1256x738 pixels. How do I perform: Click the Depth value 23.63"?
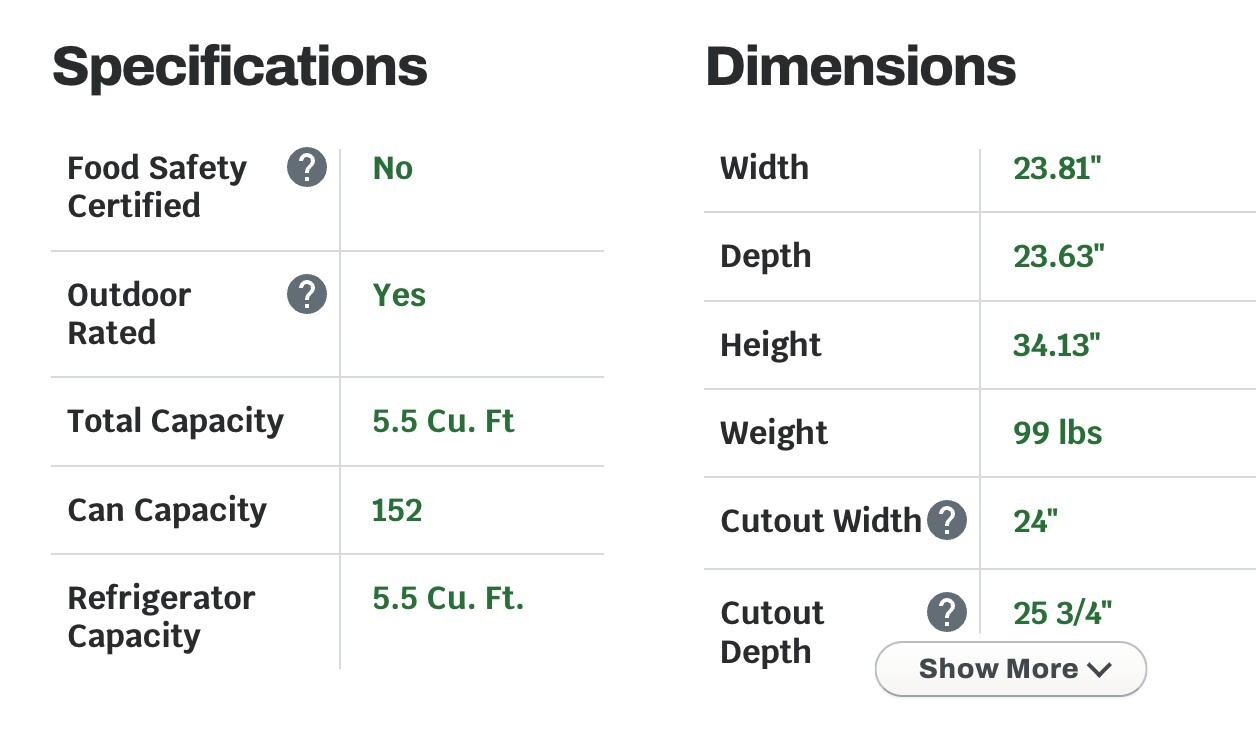tap(1059, 256)
